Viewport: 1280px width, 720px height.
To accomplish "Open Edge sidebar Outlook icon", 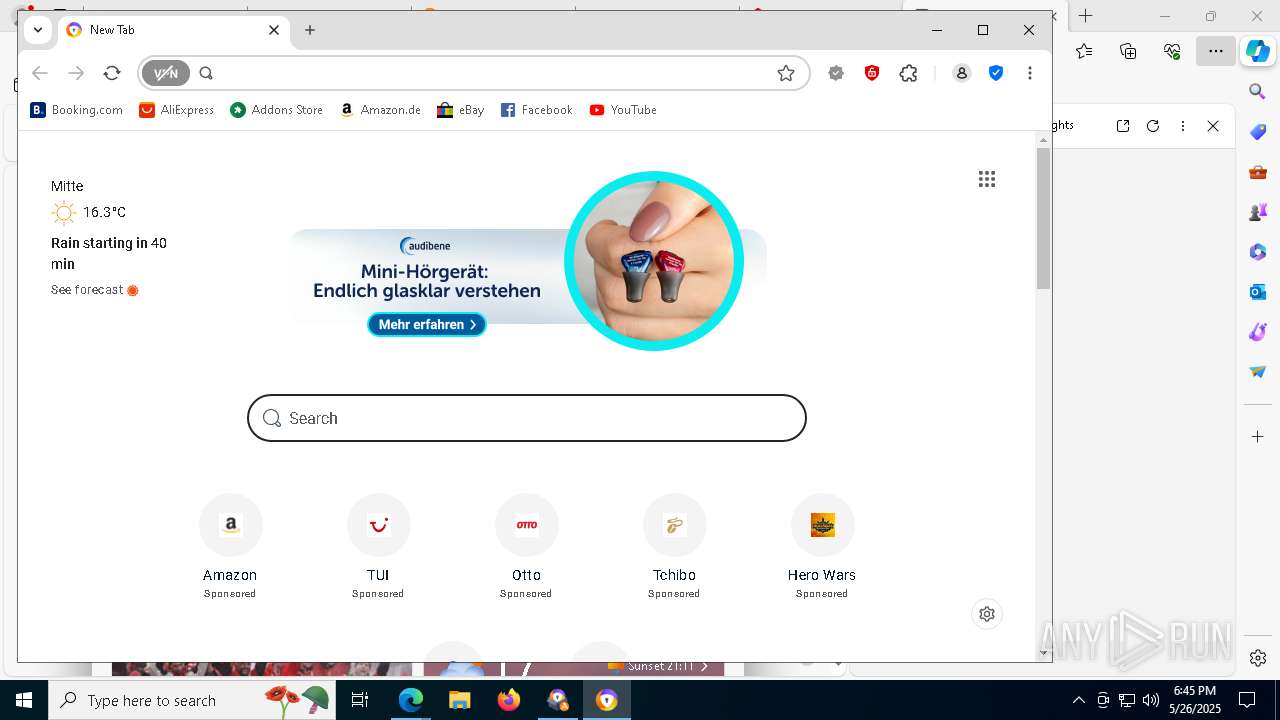I will click(1258, 292).
